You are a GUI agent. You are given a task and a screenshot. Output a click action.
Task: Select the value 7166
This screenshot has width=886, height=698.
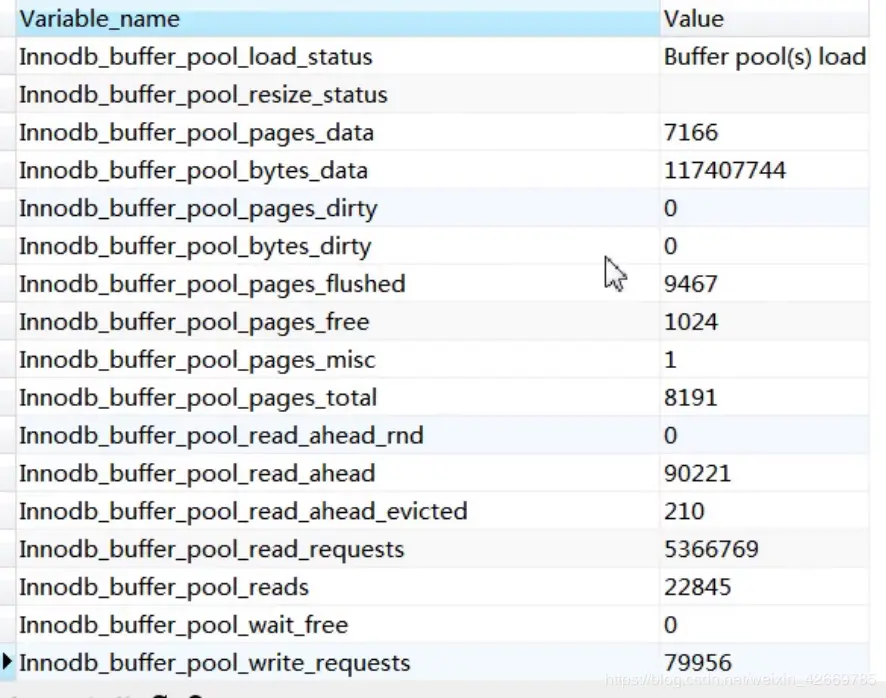pos(765,132)
